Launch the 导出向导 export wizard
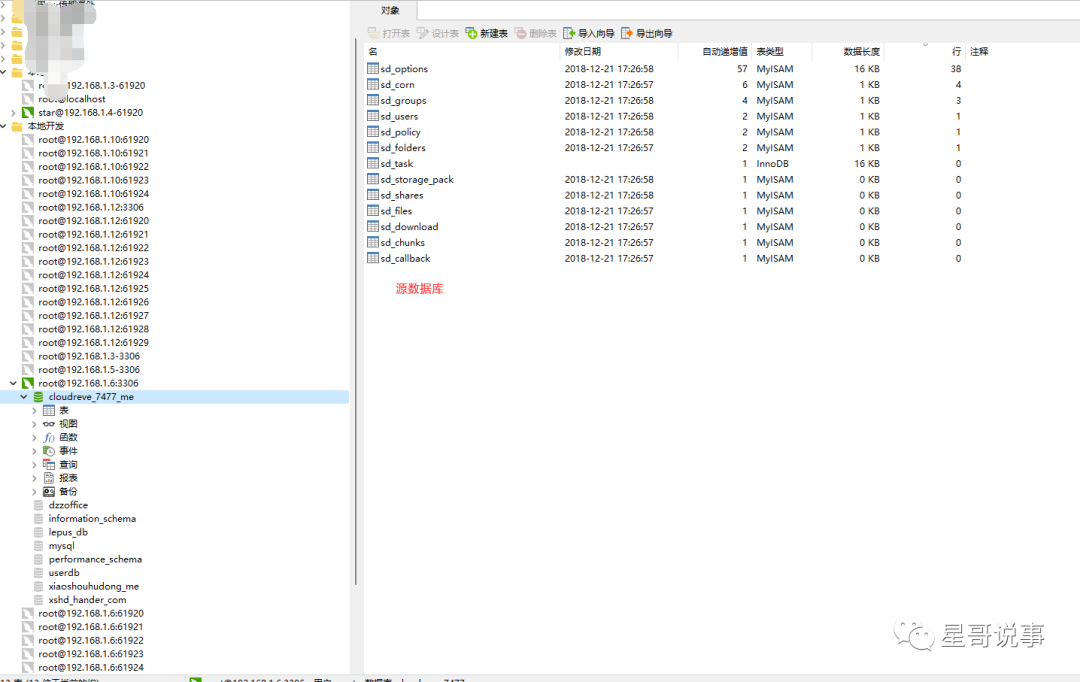Viewport: 1080px width, 682px height. click(x=627, y=33)
